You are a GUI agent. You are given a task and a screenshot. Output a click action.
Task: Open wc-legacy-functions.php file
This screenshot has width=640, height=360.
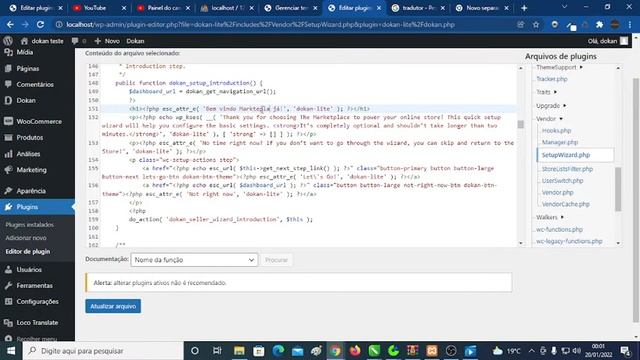point(569,241)
